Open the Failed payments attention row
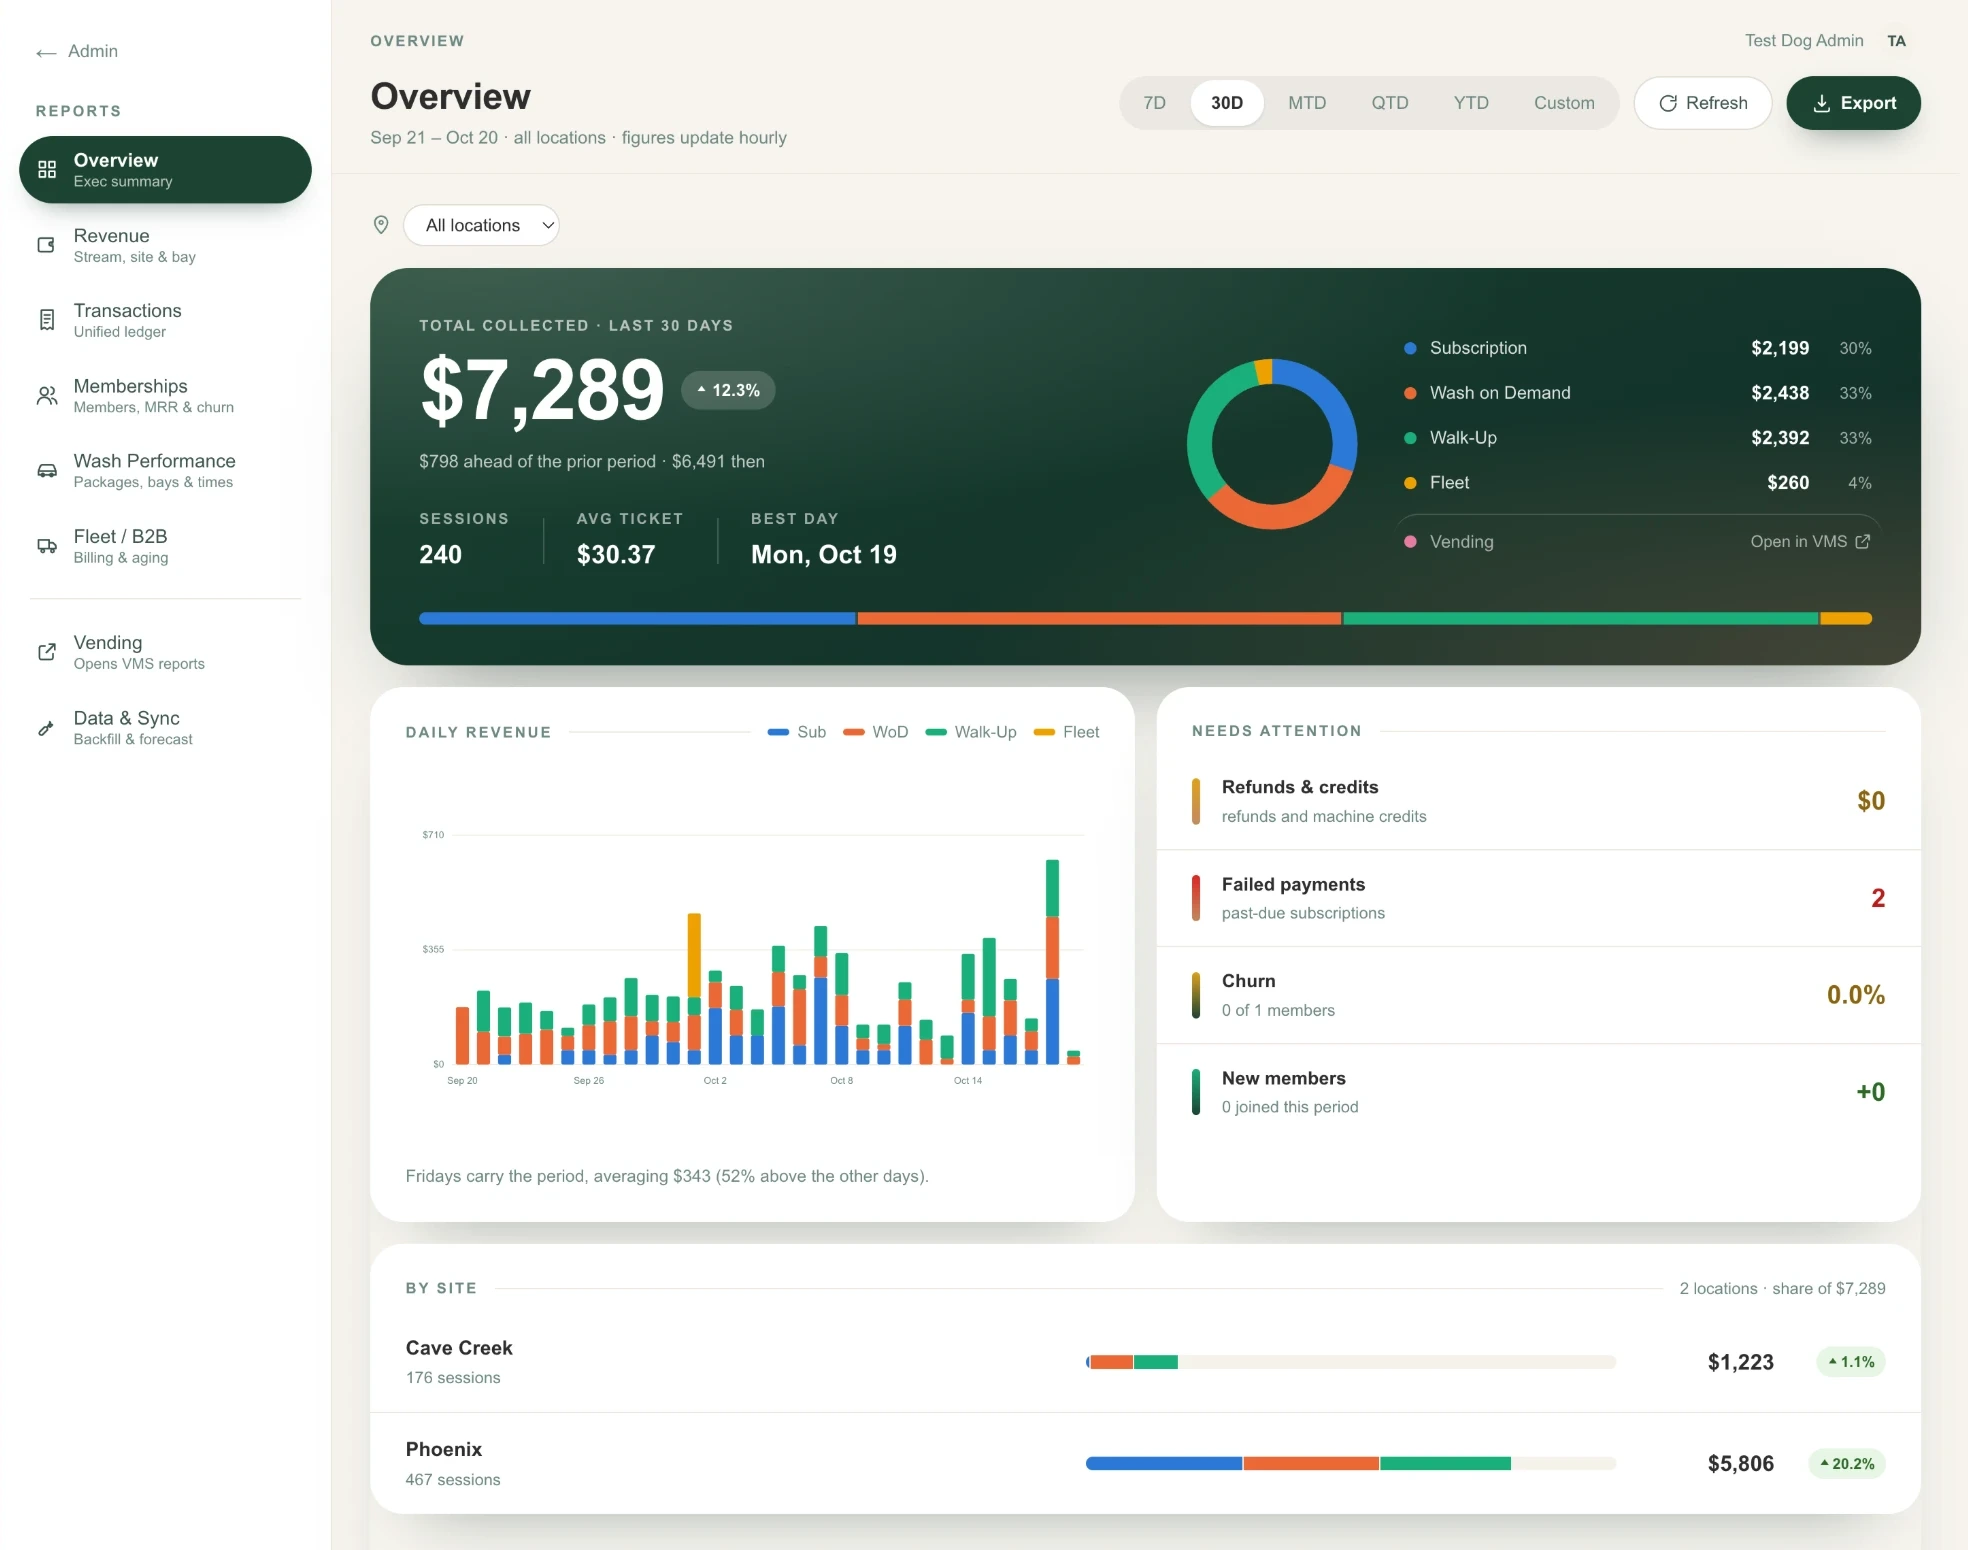 (x=1538, y=898)
